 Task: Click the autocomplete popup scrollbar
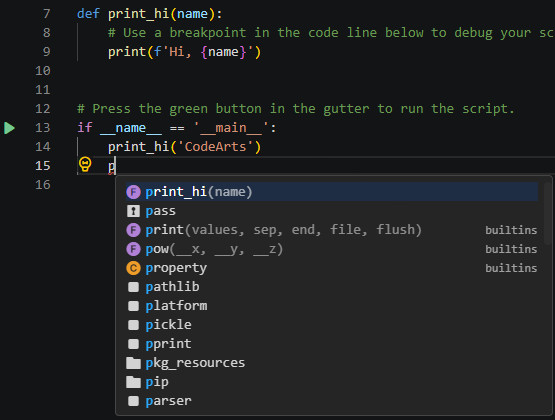[547, 213]
